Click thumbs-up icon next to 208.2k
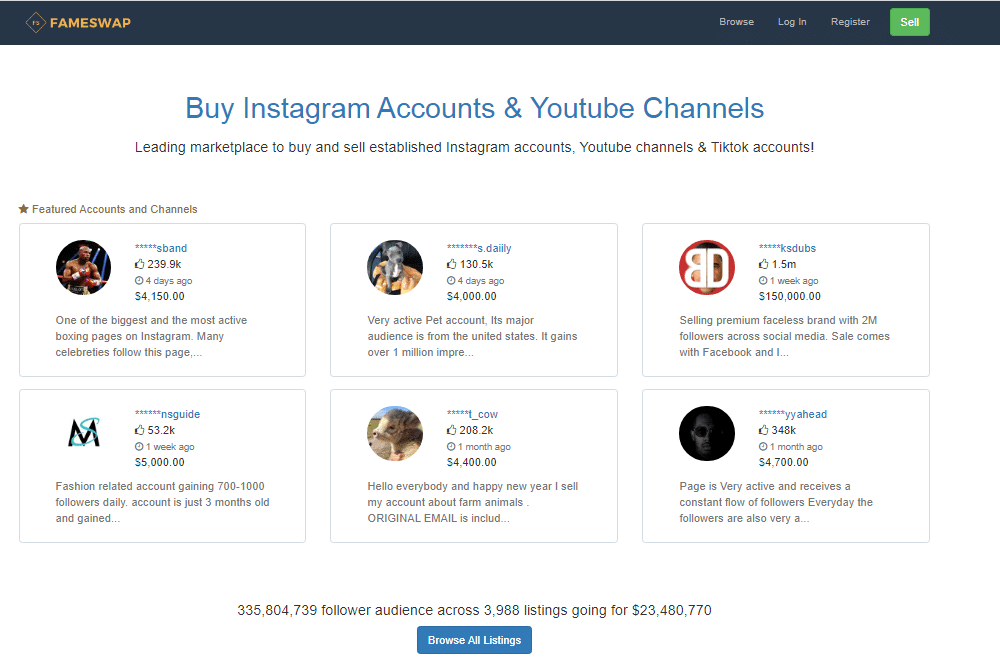Image resolution: width=1000 pixels, height=670 pixels. [452, 430]
